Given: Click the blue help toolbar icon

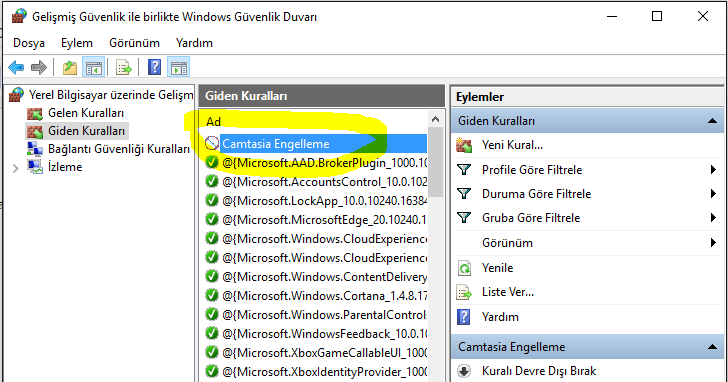Looking at the screenshot, I should (154, 68).
